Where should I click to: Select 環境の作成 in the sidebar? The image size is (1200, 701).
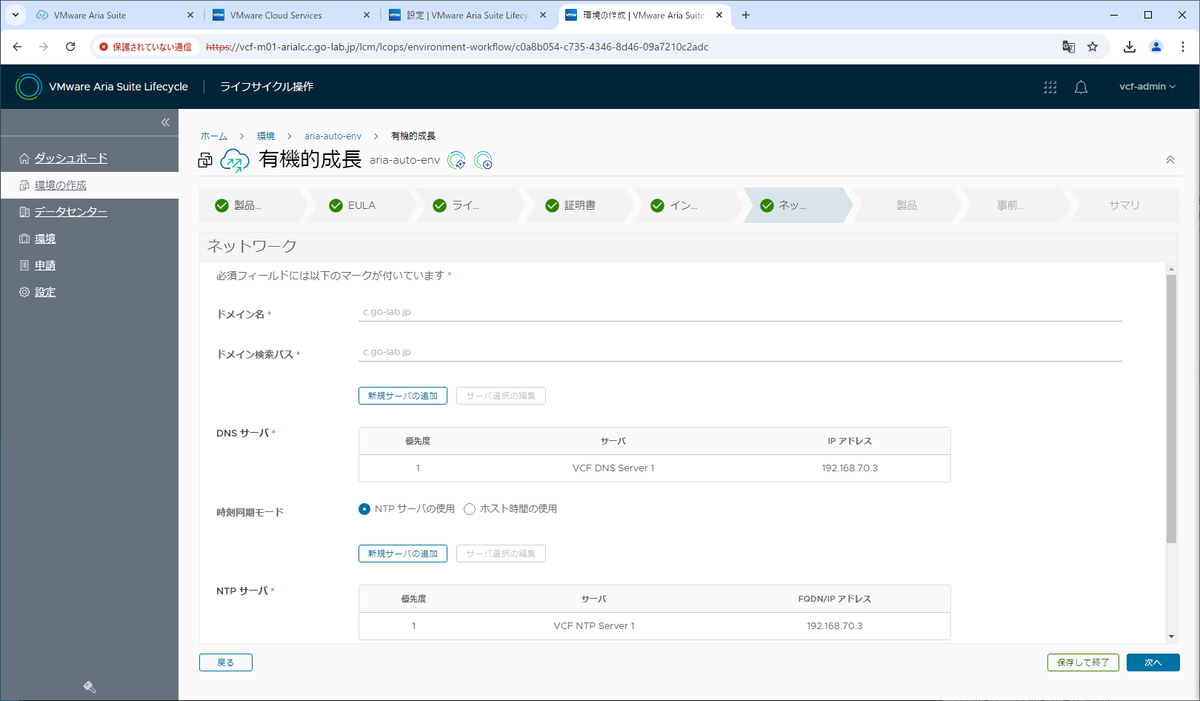tap(60, 185)
